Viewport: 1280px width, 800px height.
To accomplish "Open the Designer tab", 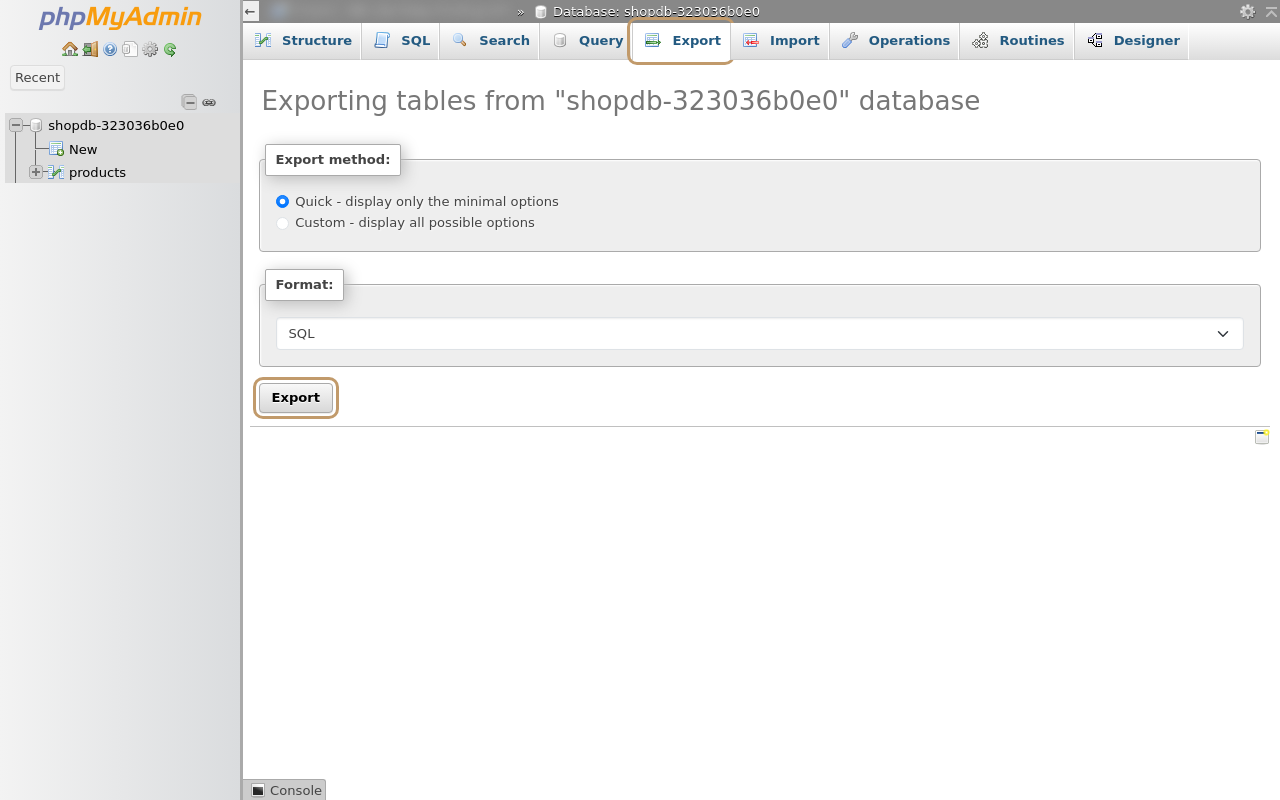I will coord(1133,41).
